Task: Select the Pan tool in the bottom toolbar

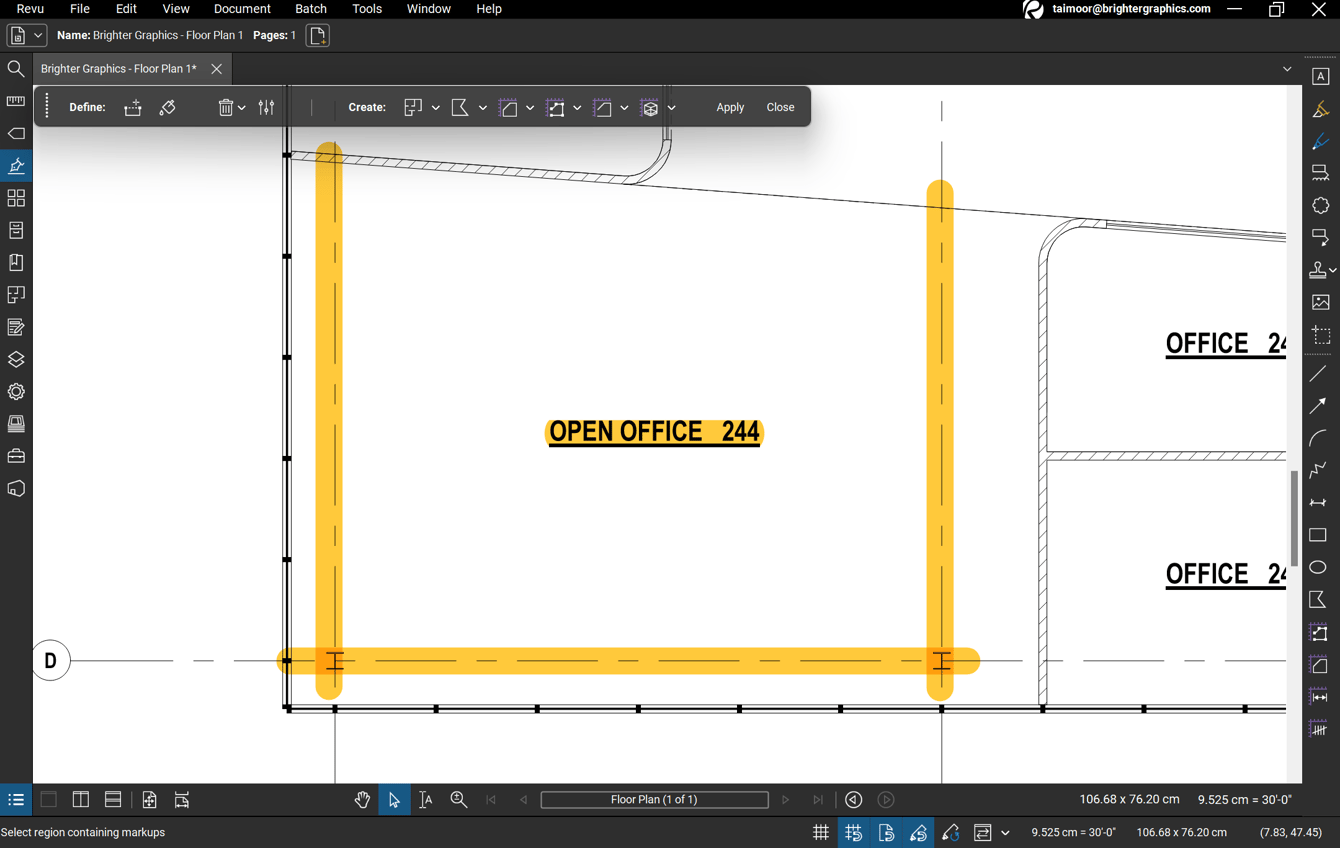Action: (x=362, y=799)
